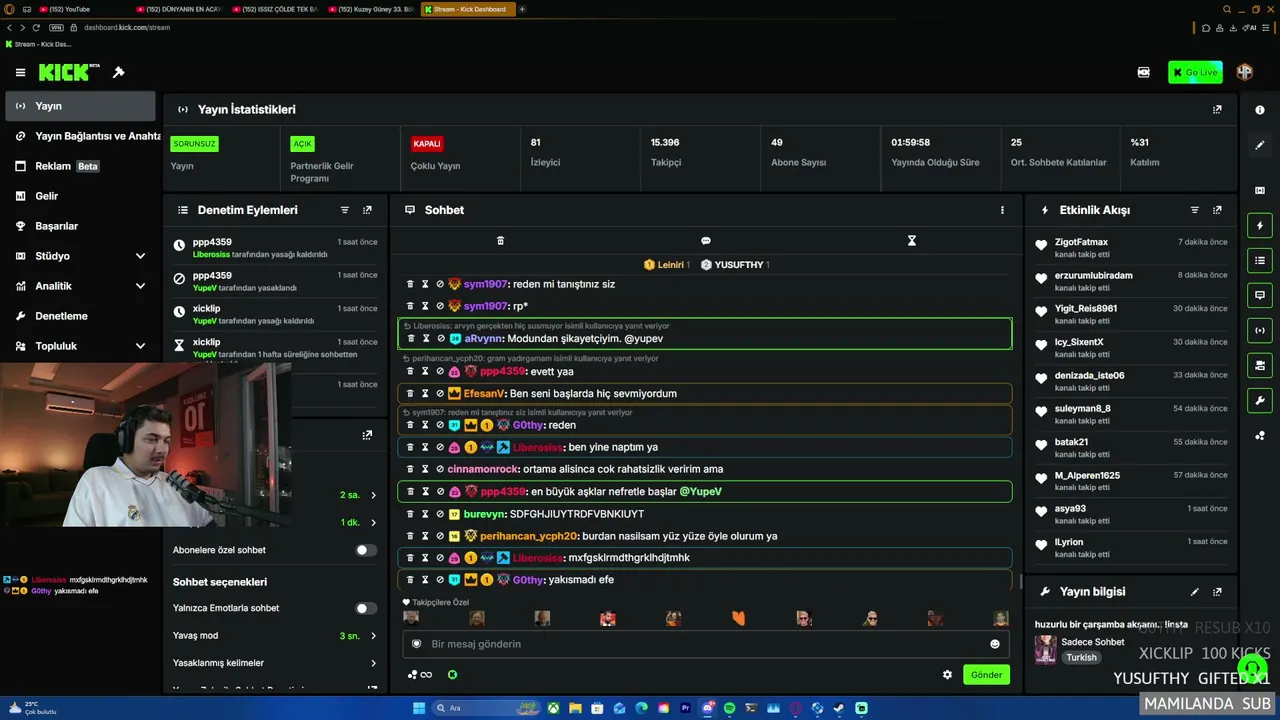Switch to the YouTube browser tab
Image resolution: width=1280 pixels, height=720 pixels.
(x=69, y=9)
